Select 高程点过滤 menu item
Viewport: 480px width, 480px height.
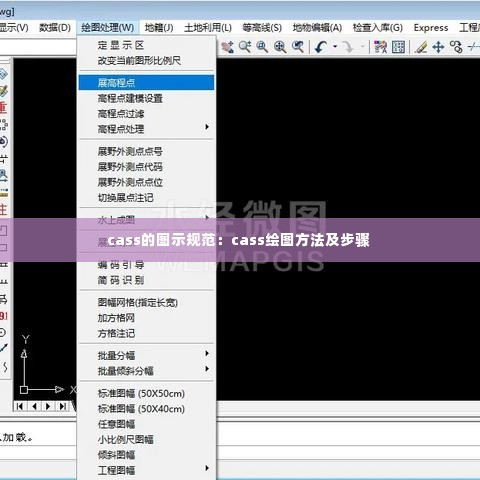pyautogui.click(x=146, y=114)
